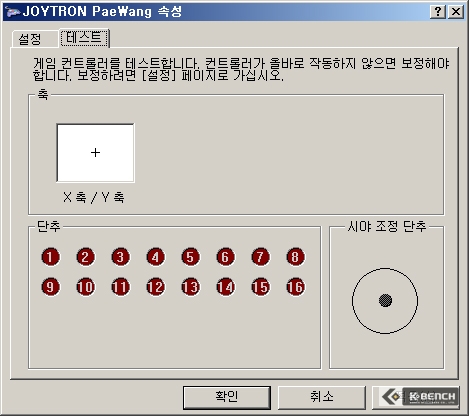Click button indicator number 10
The width and height of the screenshot is (469, 416).
tap(86, 287)
